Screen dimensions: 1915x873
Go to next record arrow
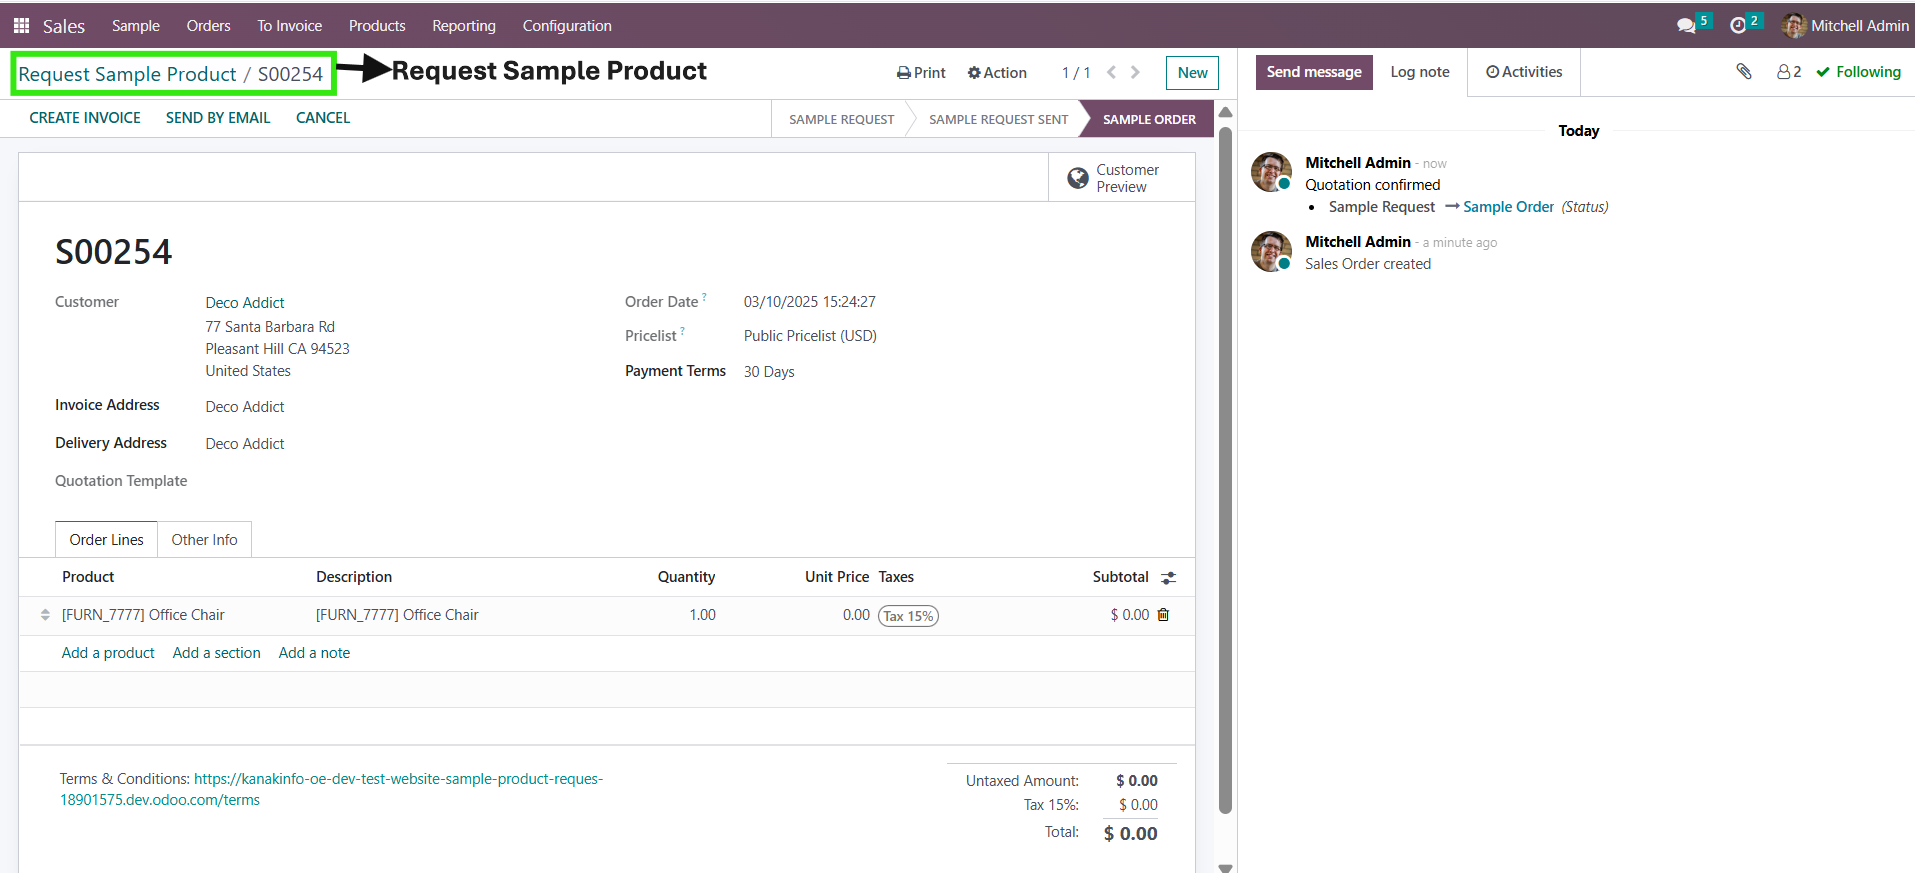point(1135,72)
